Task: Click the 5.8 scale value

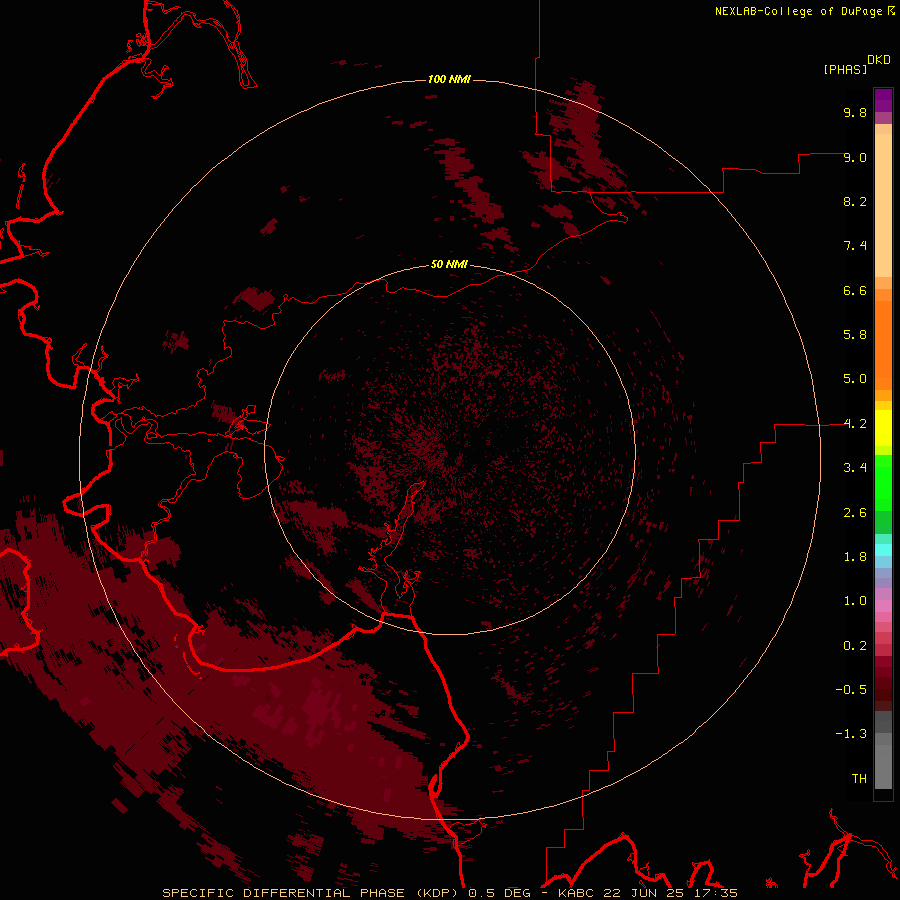Action: (x=855, y=335)
